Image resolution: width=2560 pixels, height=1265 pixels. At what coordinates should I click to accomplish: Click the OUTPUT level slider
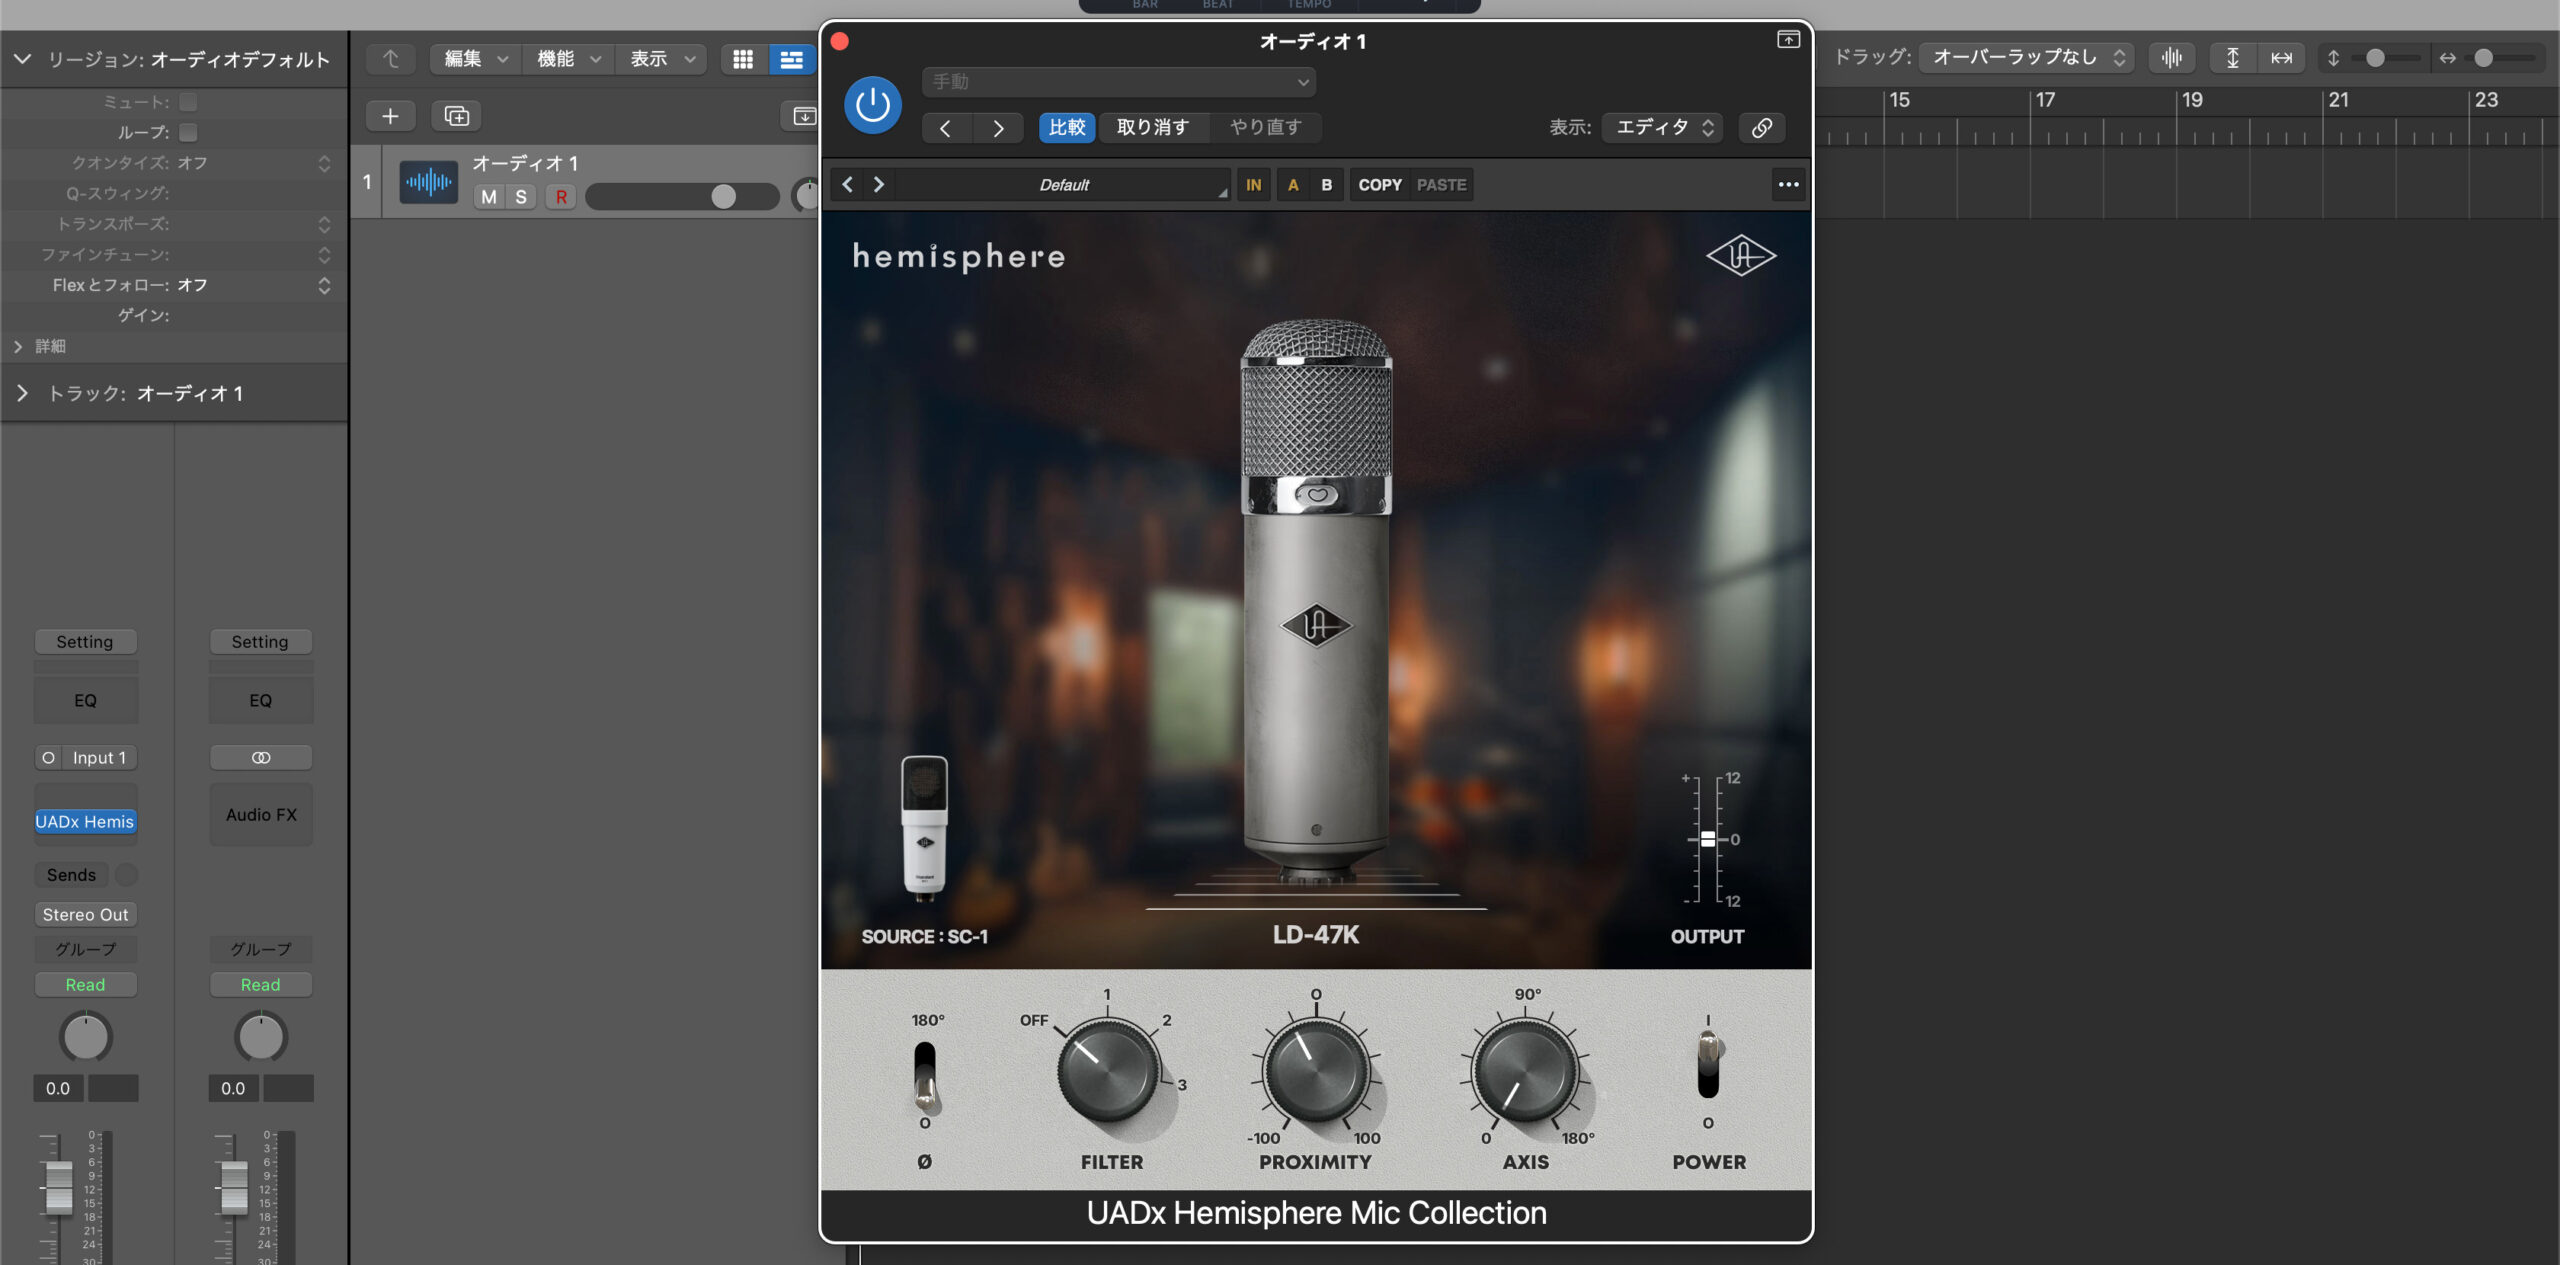coord(1708,839)
